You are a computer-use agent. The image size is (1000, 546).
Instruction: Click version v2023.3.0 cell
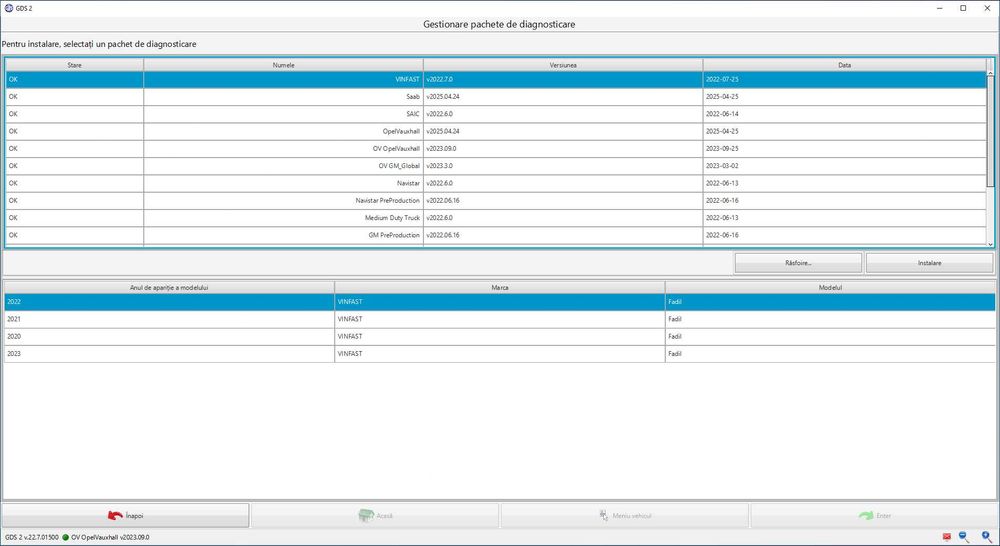click(563, 166)
